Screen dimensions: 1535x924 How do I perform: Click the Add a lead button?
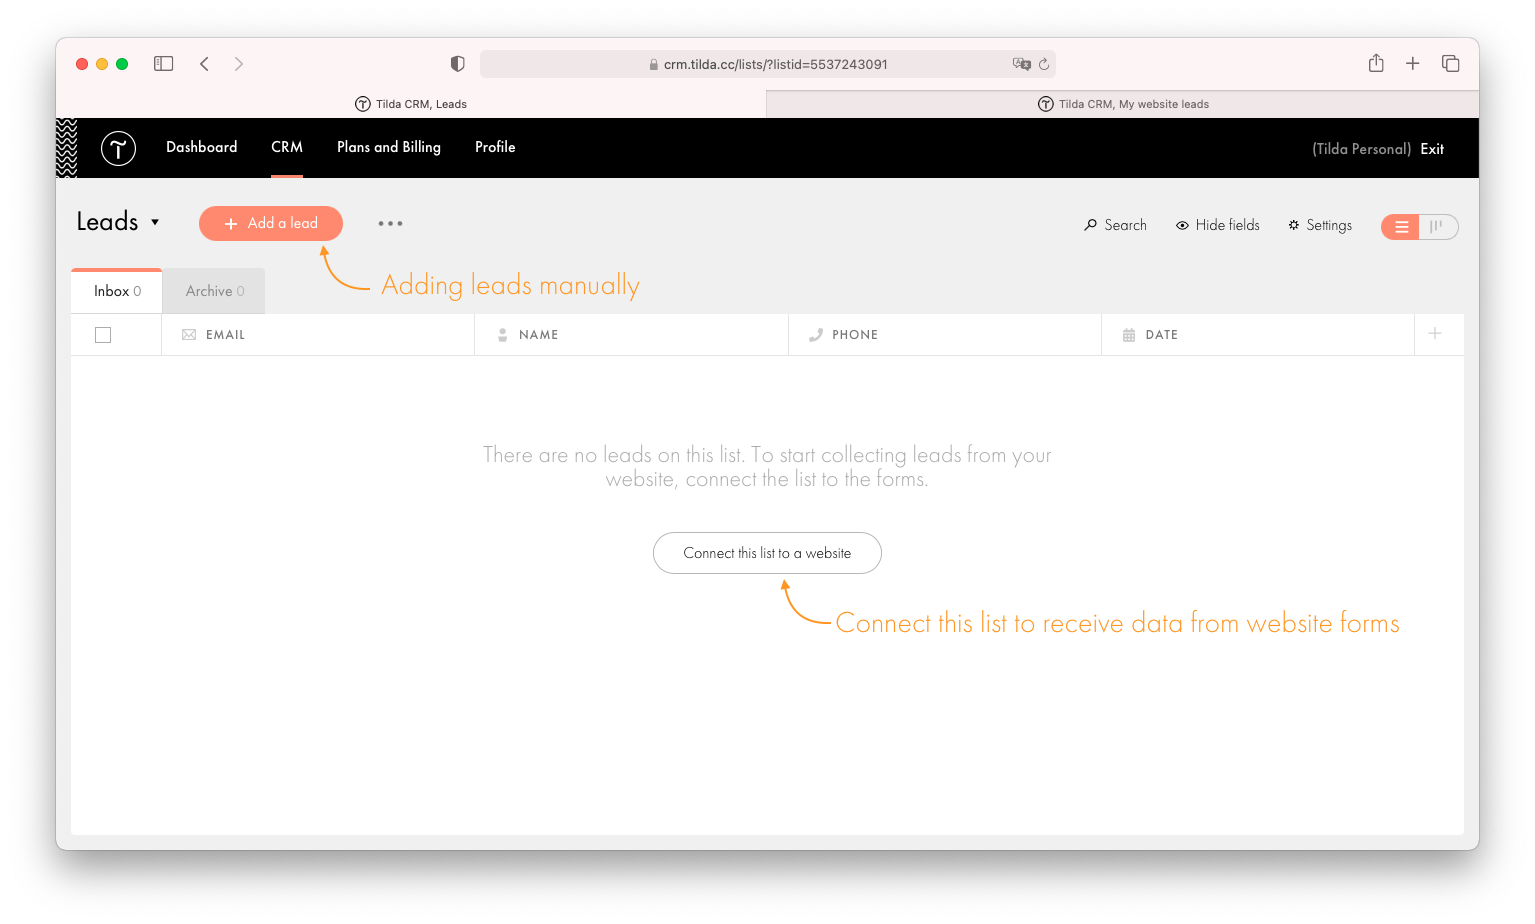pyautogui.click(x=271, y=223)
